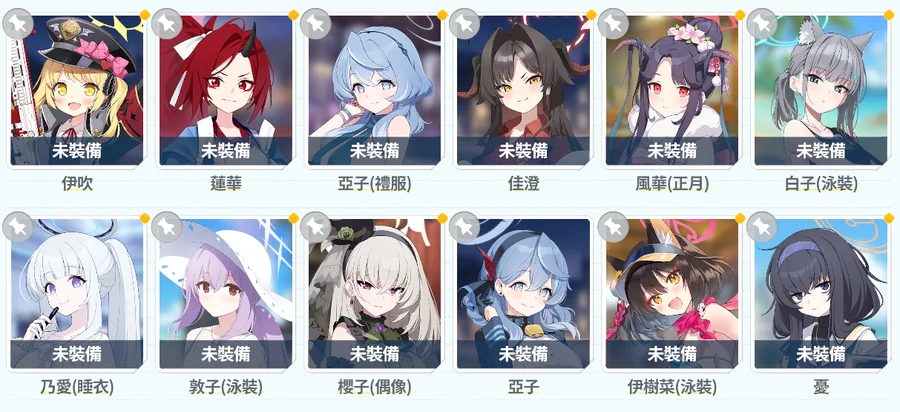Image resolution: width=900 pixels, height=412 pixels.
Task: Click pin icon on 敦子(泳裝) card
Action: coord(166,227)
